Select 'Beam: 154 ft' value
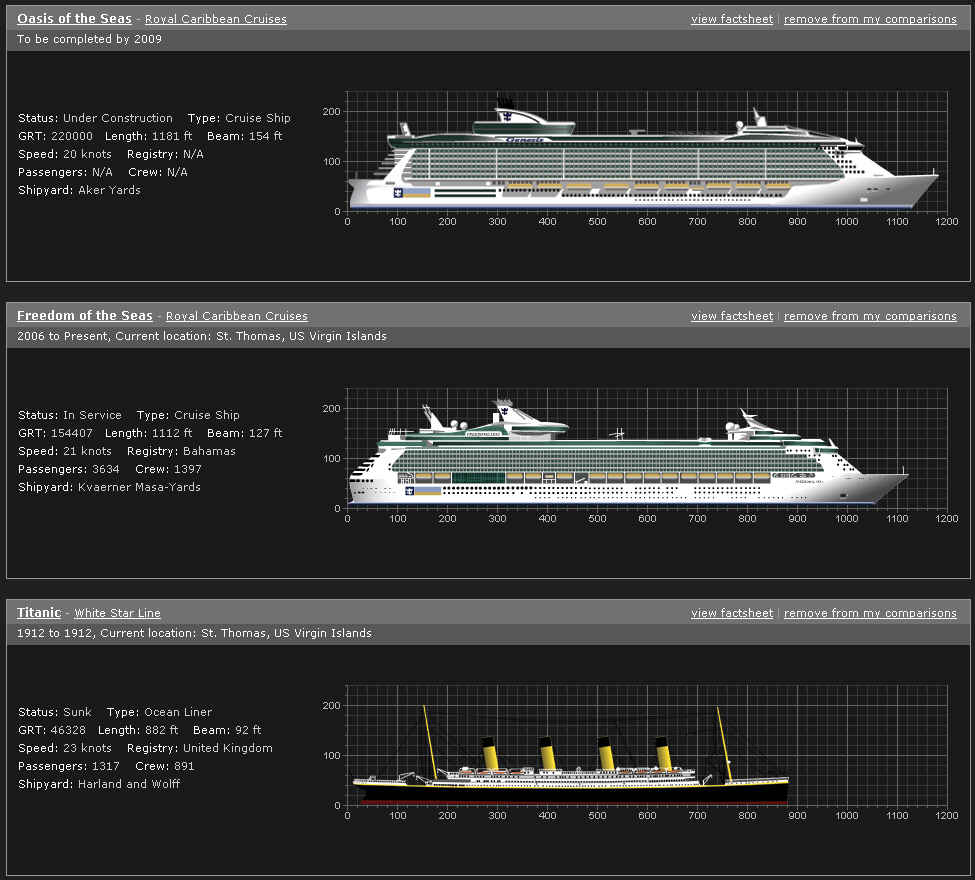This screenshot has width=975, height=880. (x=244, y=136)
